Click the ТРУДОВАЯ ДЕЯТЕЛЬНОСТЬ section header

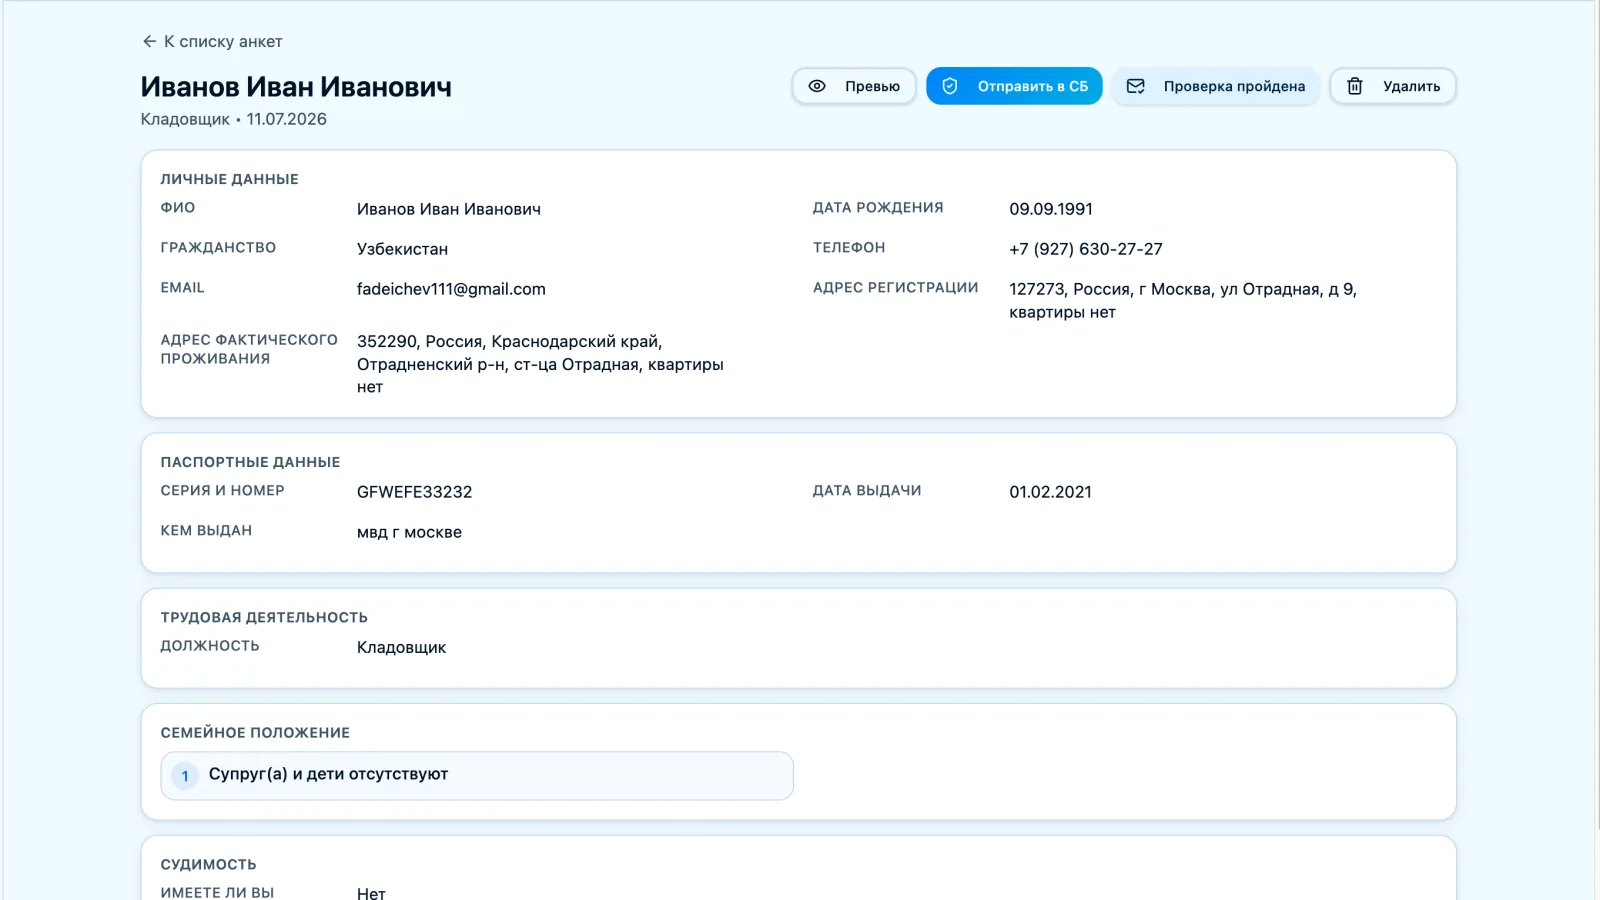point(264,617)
